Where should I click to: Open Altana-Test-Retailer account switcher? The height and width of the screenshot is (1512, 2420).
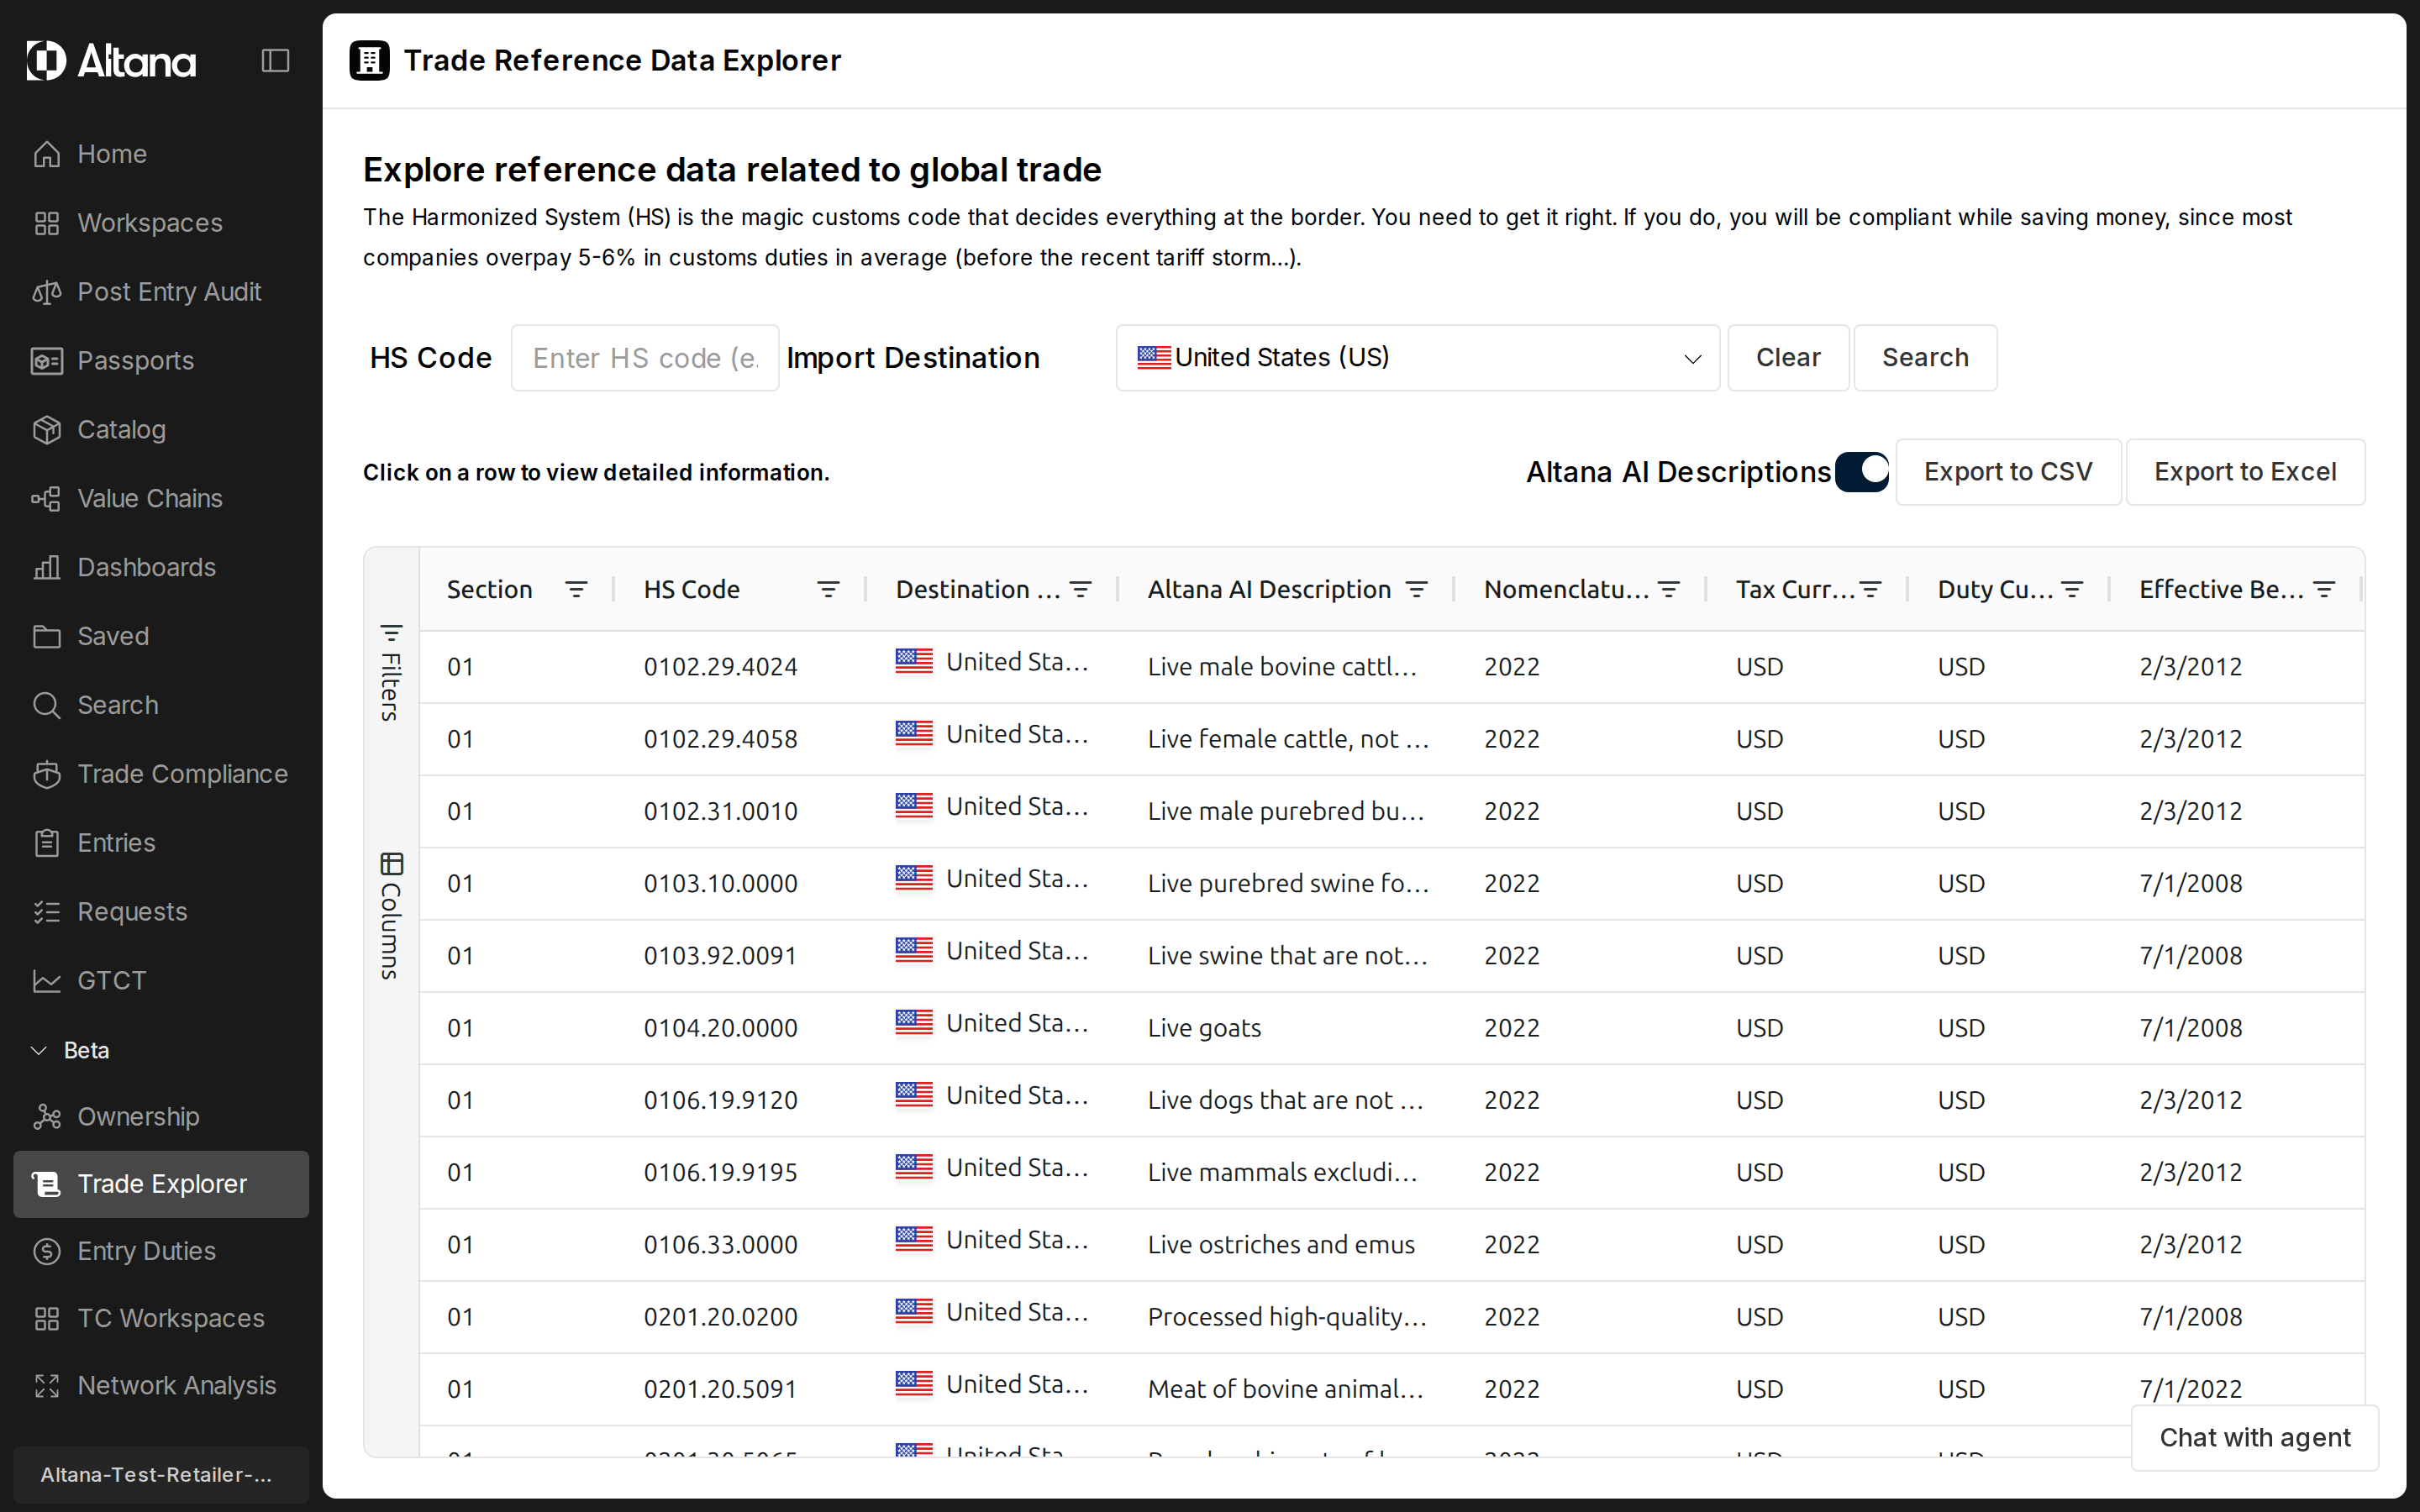[x=161, y=1474]
